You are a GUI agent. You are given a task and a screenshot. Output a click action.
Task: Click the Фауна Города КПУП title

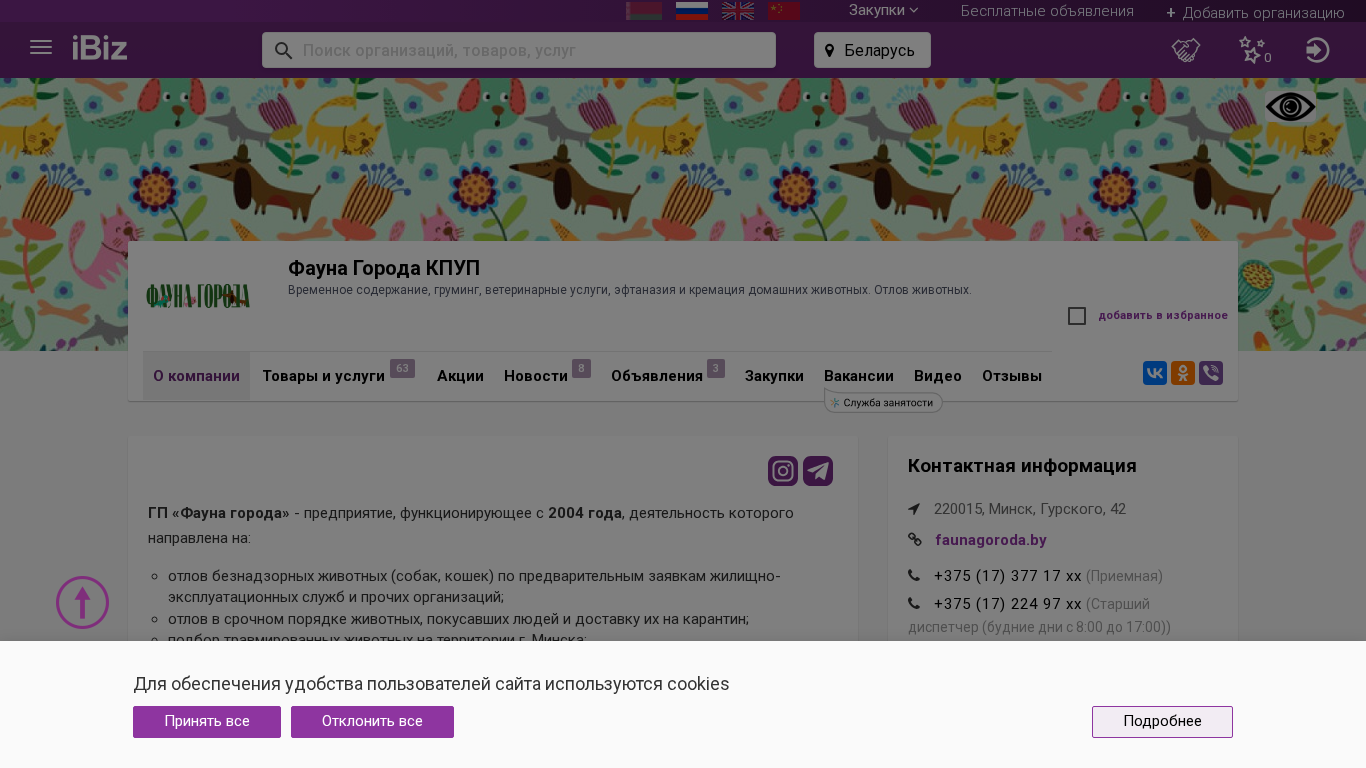pyautogui.click(x=384, y=268)
